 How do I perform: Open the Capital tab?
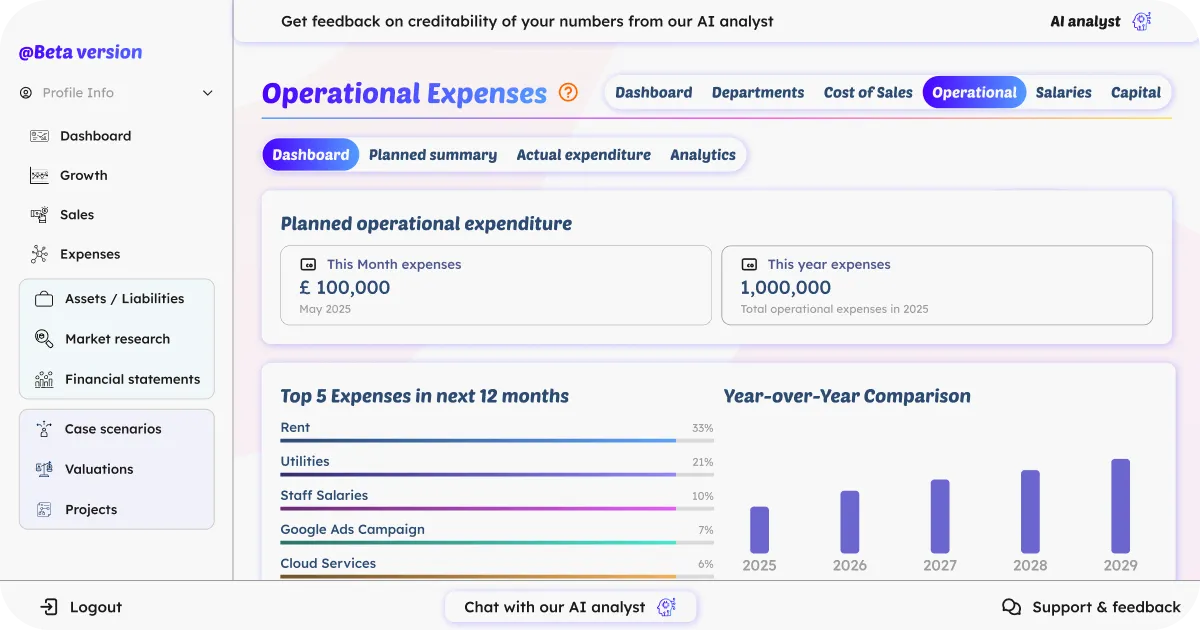tap(1136, 93)
